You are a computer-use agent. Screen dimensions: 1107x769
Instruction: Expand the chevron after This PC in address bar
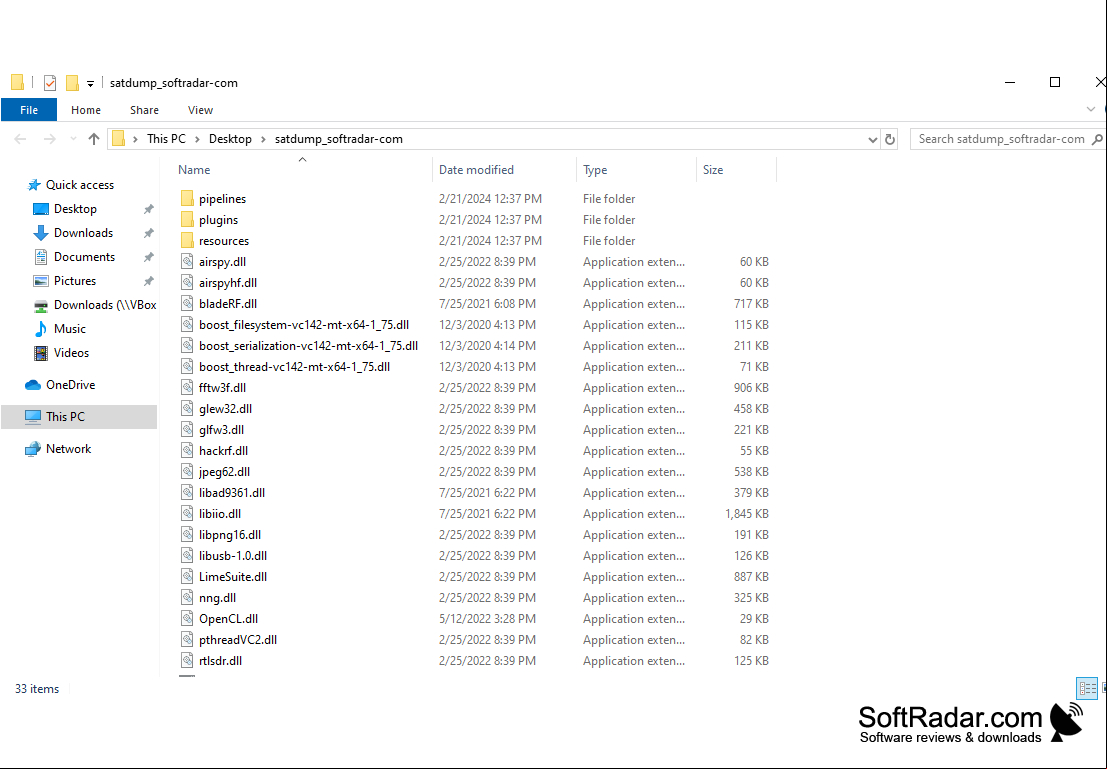(x=198, y=139)
